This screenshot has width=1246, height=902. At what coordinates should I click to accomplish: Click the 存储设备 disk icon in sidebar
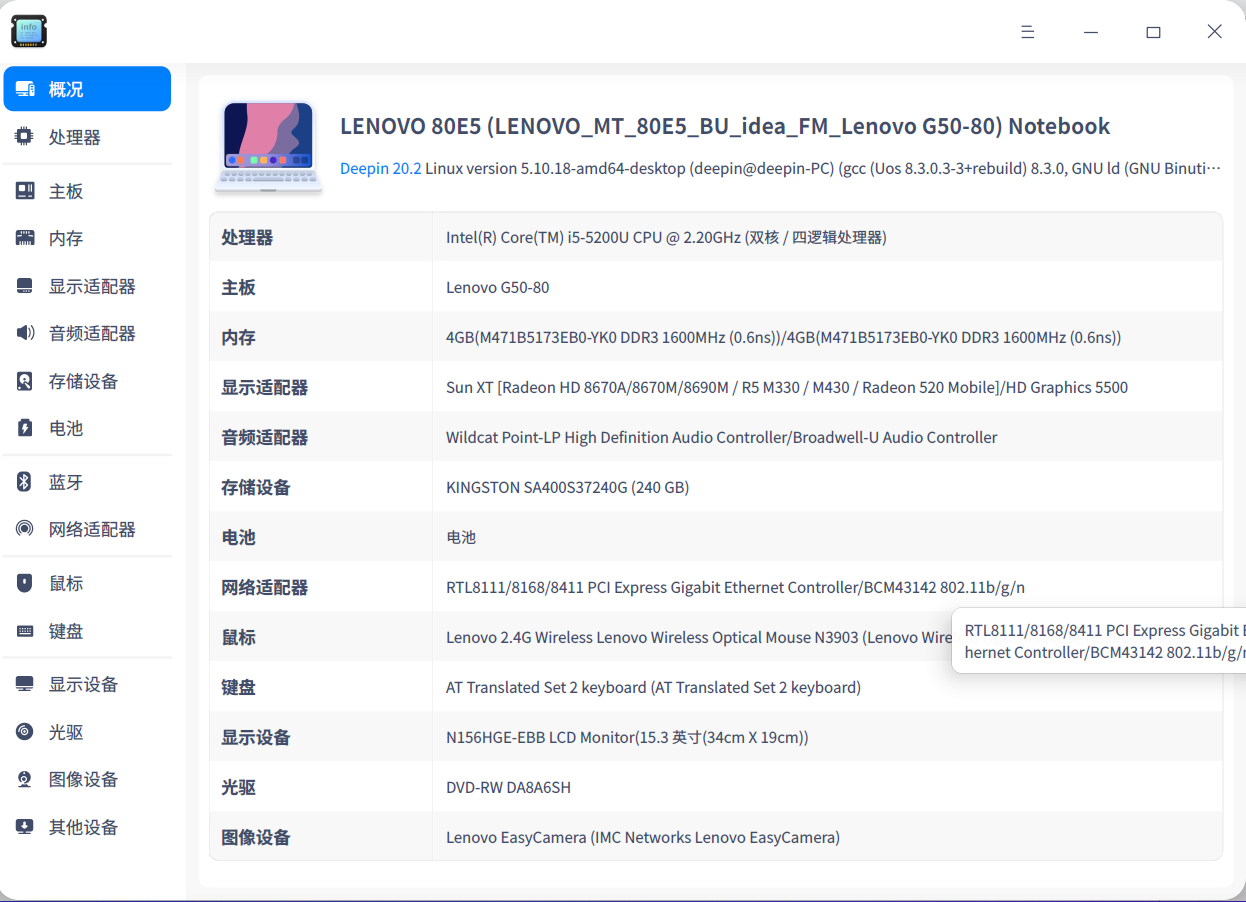click(x=25, y=381)
